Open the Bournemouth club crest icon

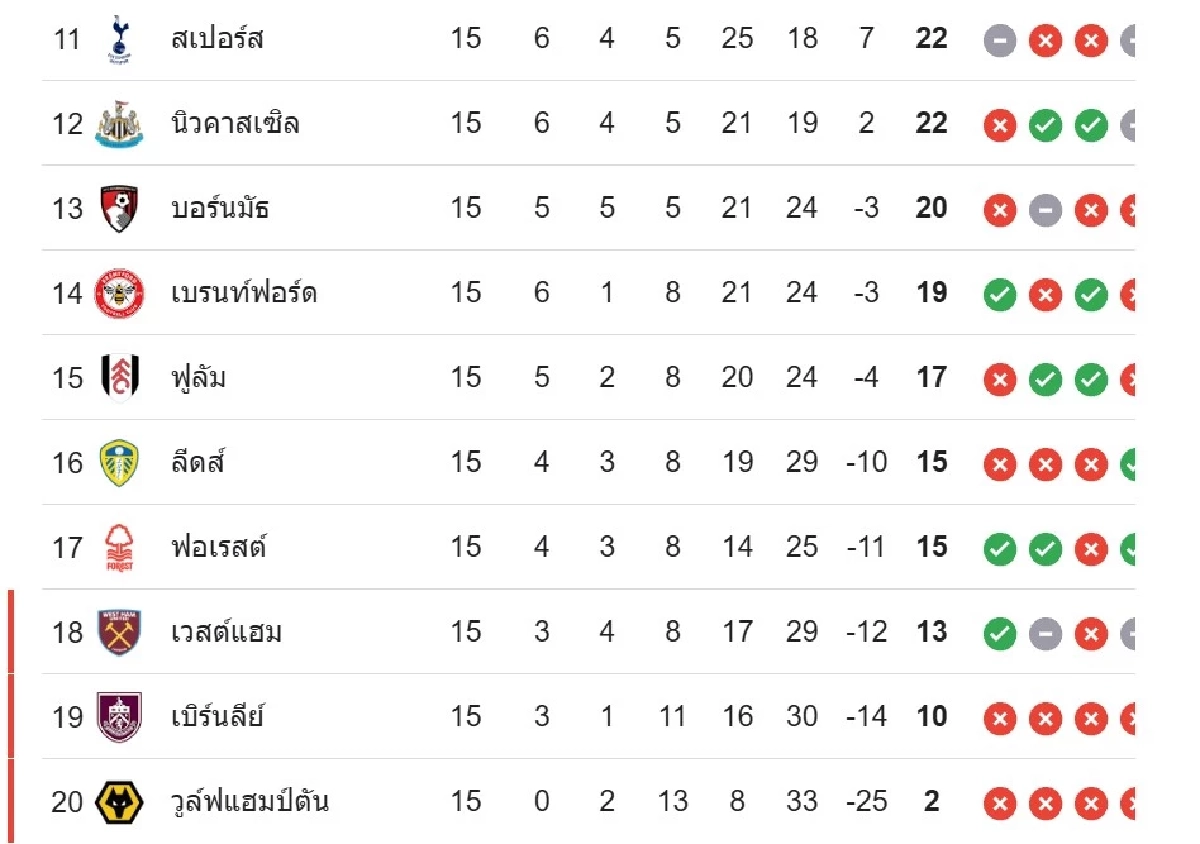[x=119, y=209]
